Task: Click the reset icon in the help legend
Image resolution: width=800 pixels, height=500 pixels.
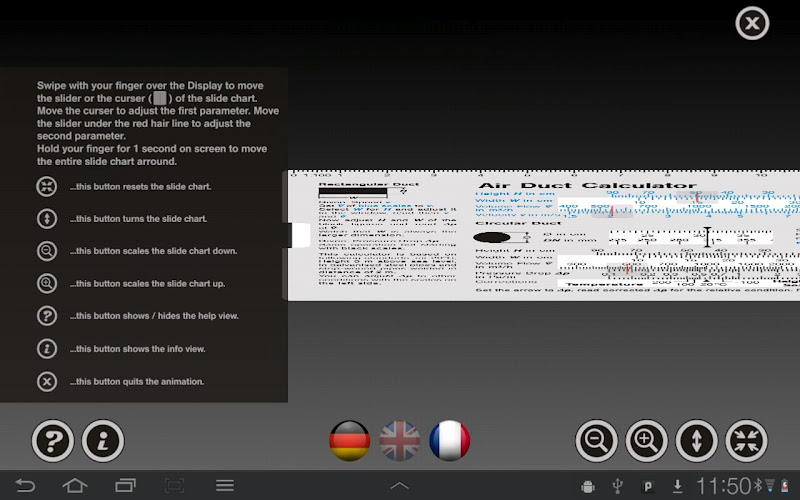Action: [x=47, y=186]
